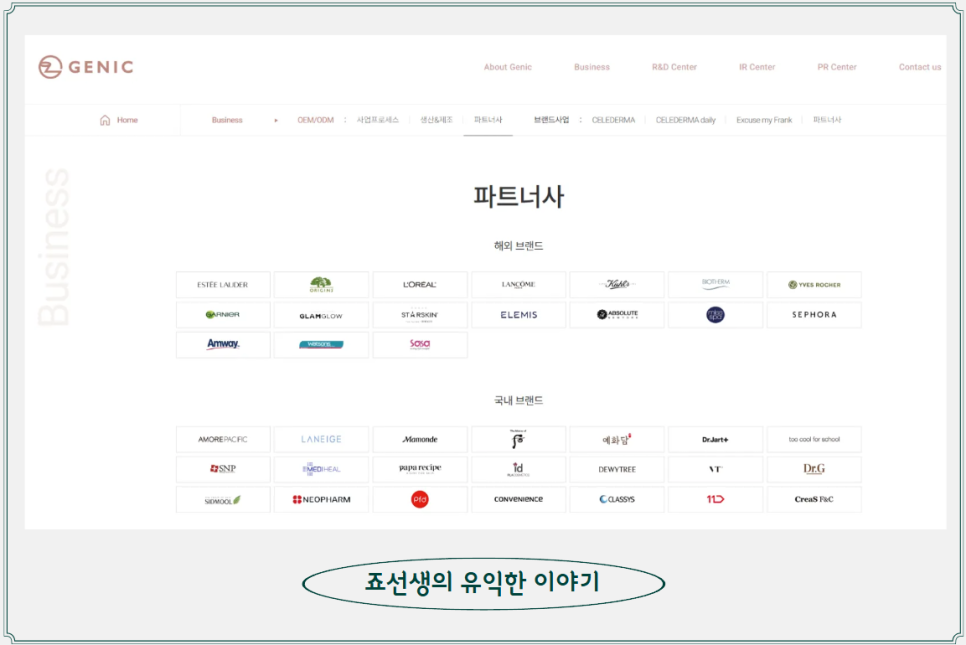This screenshot has width=966, height=645.
Task: Click the VT brand logo
Action: coord(715,469)
